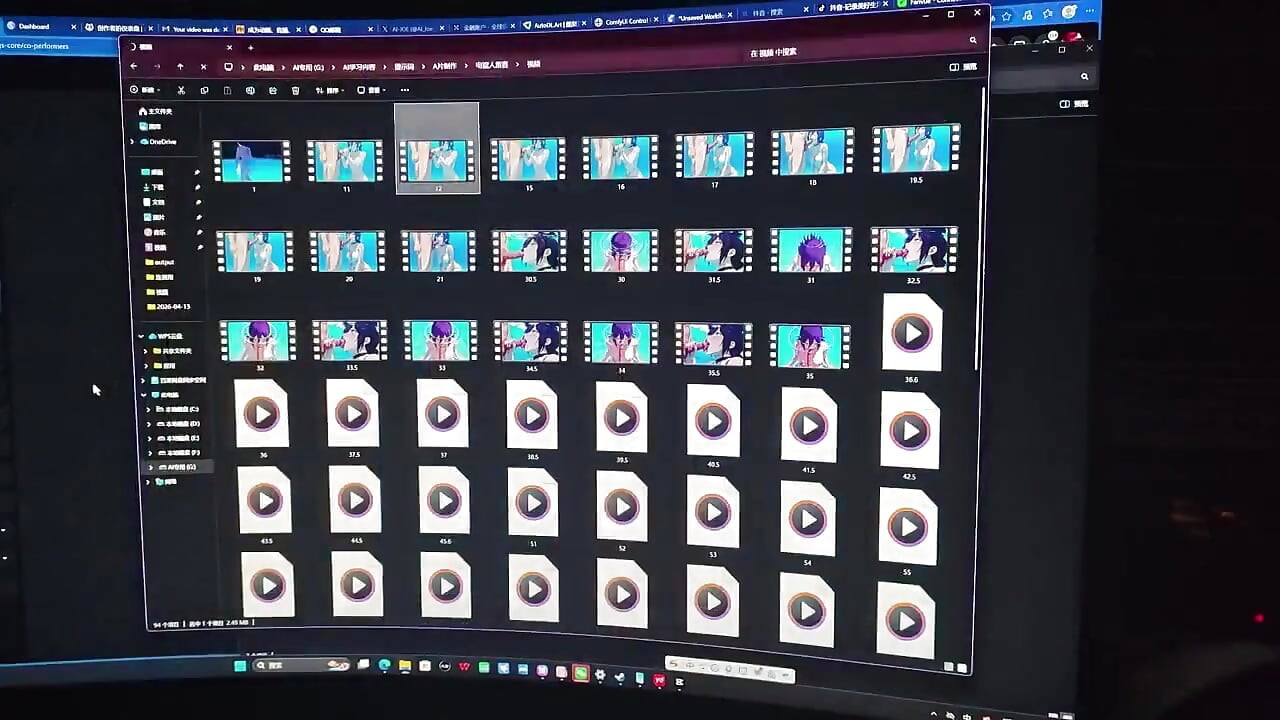Select the video file named 44.5
The image size is (1280, 720).
[355, 504]
